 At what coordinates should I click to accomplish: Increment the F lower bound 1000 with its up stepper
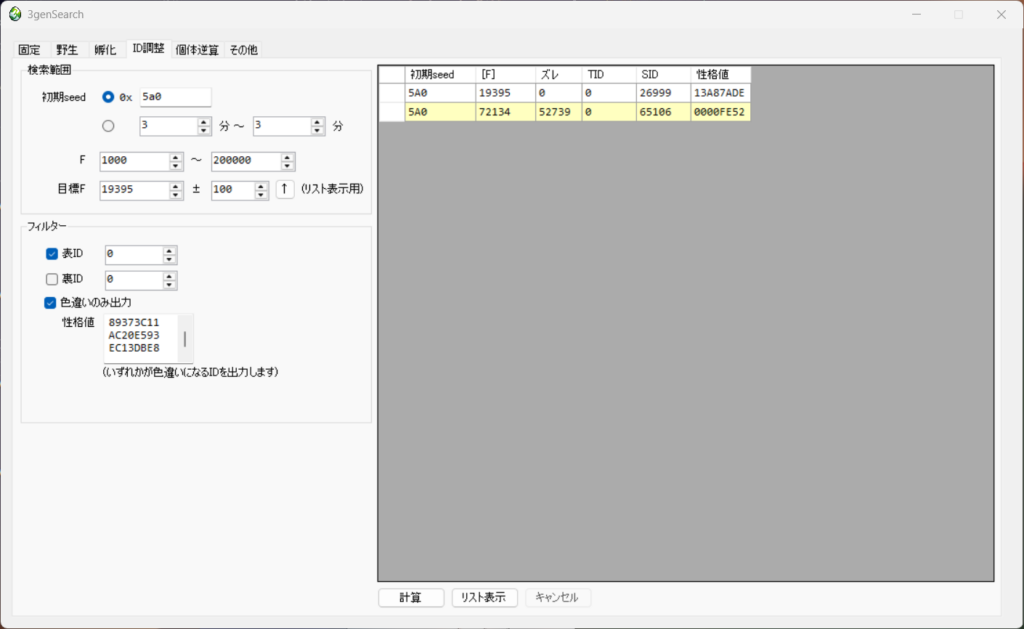[x=175, y=156]
